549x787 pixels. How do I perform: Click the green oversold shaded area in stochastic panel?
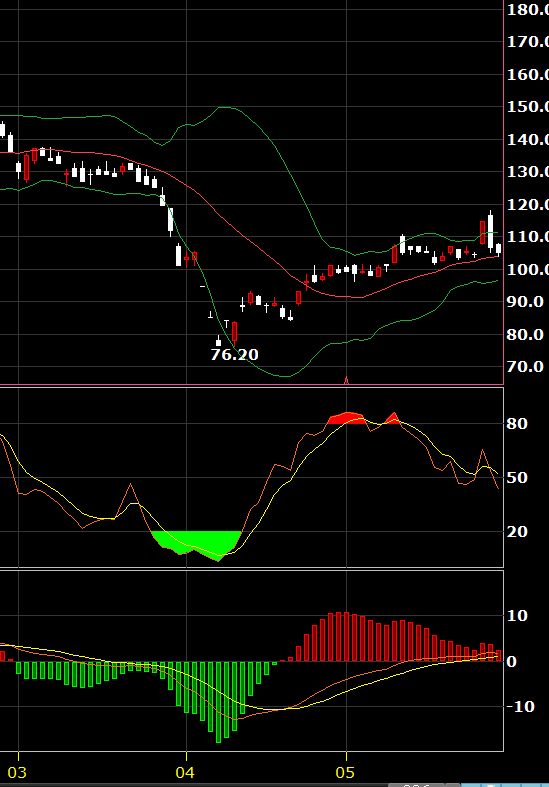point(198,542)
